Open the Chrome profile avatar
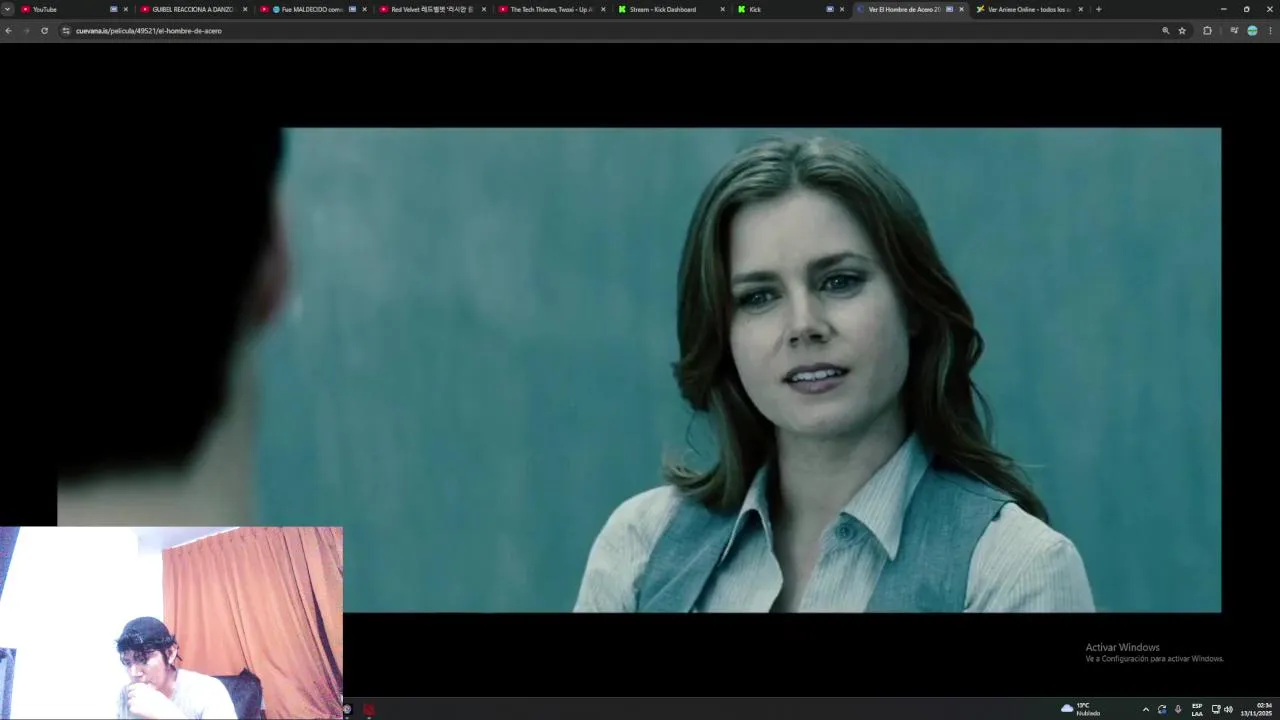 pyautogui.click(x=1252, y=31)
